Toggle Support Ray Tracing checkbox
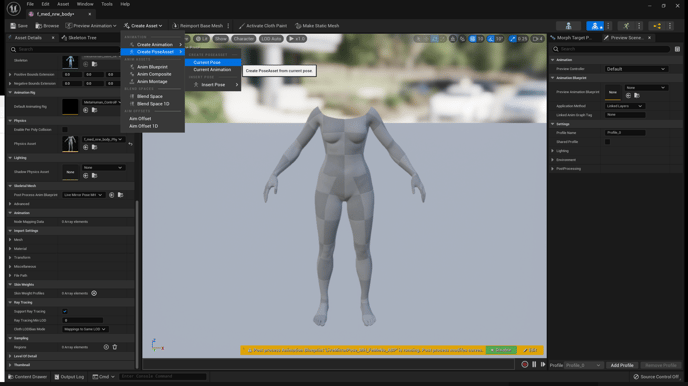688x386 pixels. click(65, 311)
